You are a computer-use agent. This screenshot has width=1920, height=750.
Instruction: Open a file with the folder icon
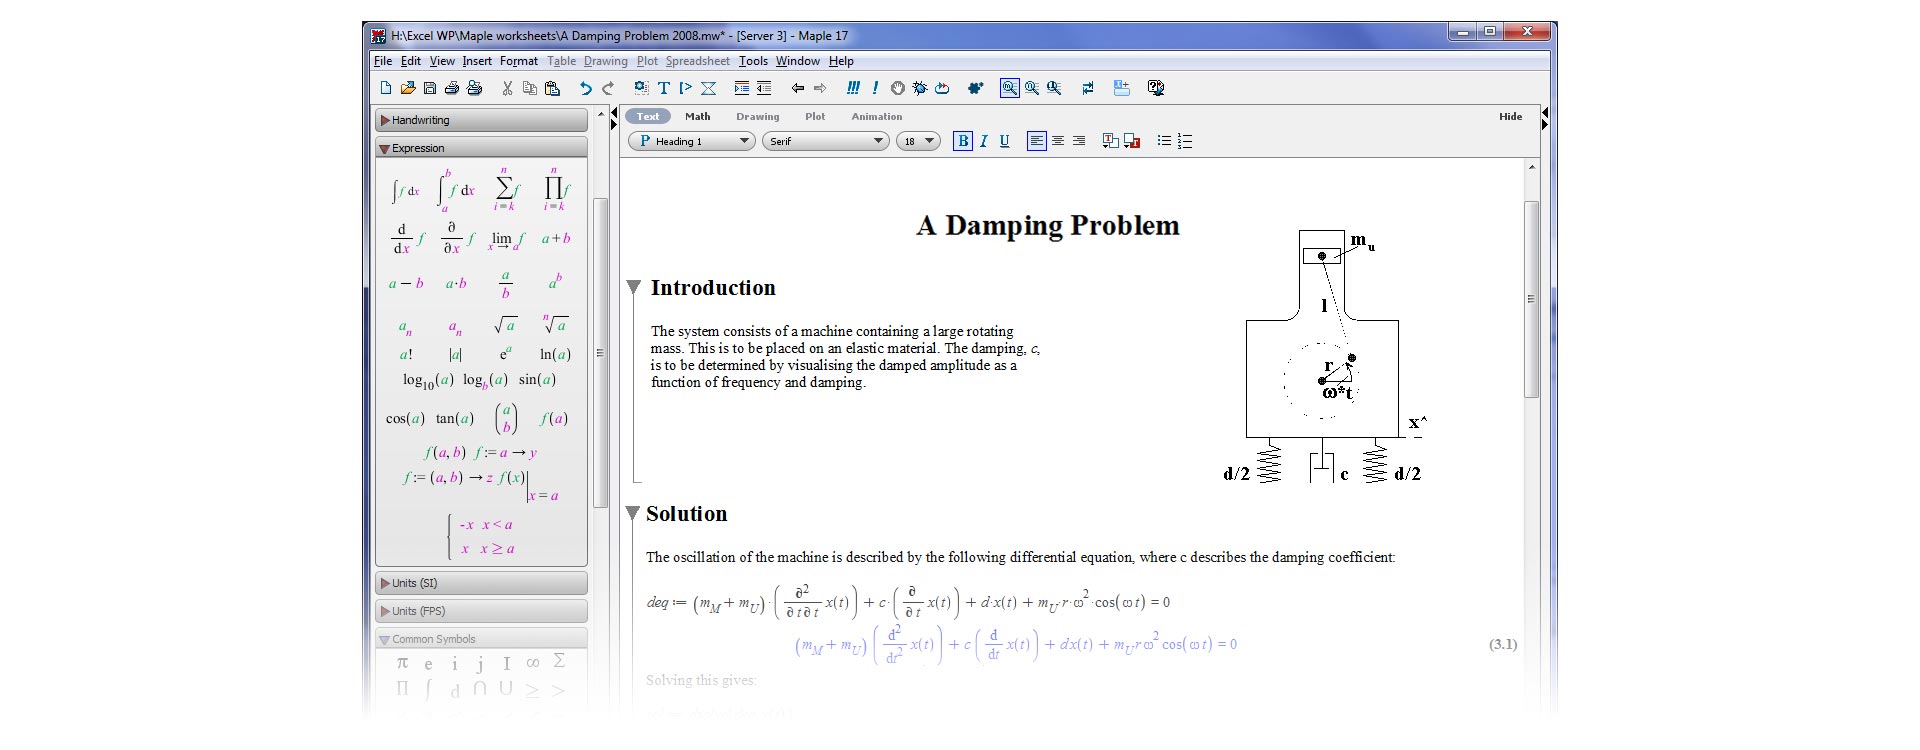pyautogui.click(x=408, y=88)
